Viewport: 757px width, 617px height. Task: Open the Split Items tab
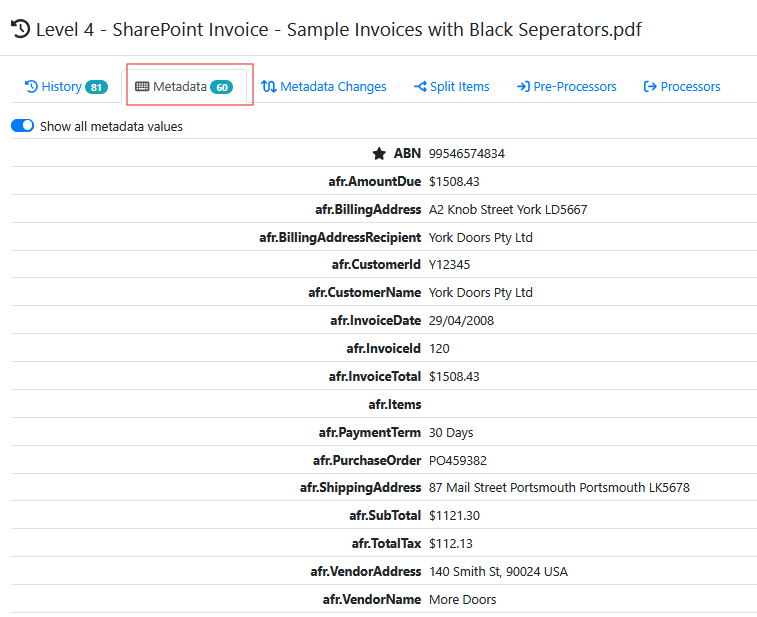point(459,87)
